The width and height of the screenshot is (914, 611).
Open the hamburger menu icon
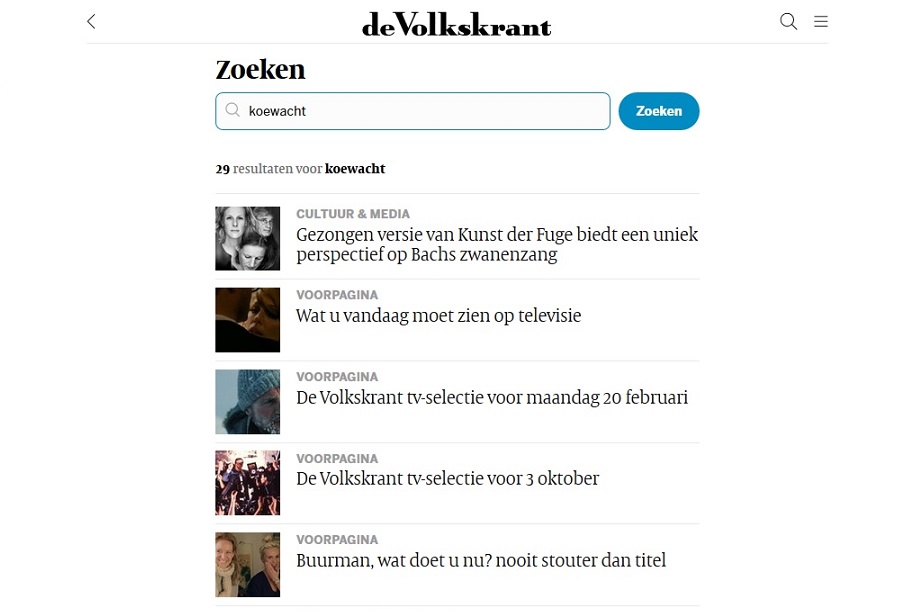[x=821, y=22]
